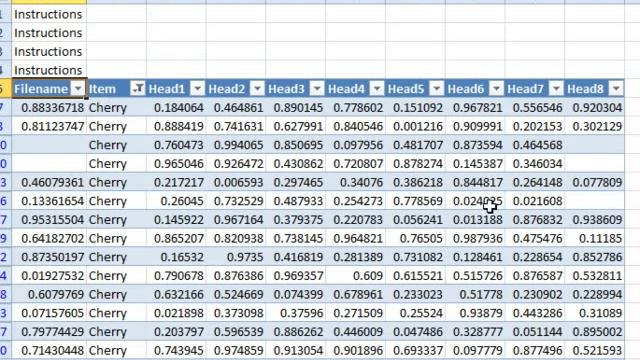The image size is (640, 360).
Task: Select cell with value 0.965046
Action: point(176,164)
